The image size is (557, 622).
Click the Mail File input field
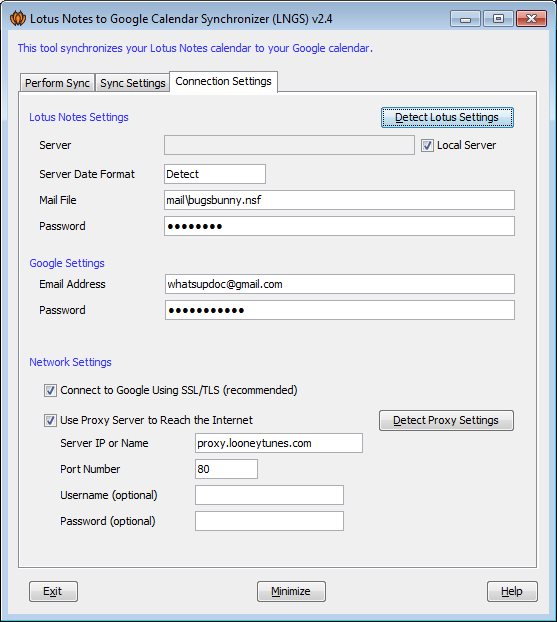[339, 200]
